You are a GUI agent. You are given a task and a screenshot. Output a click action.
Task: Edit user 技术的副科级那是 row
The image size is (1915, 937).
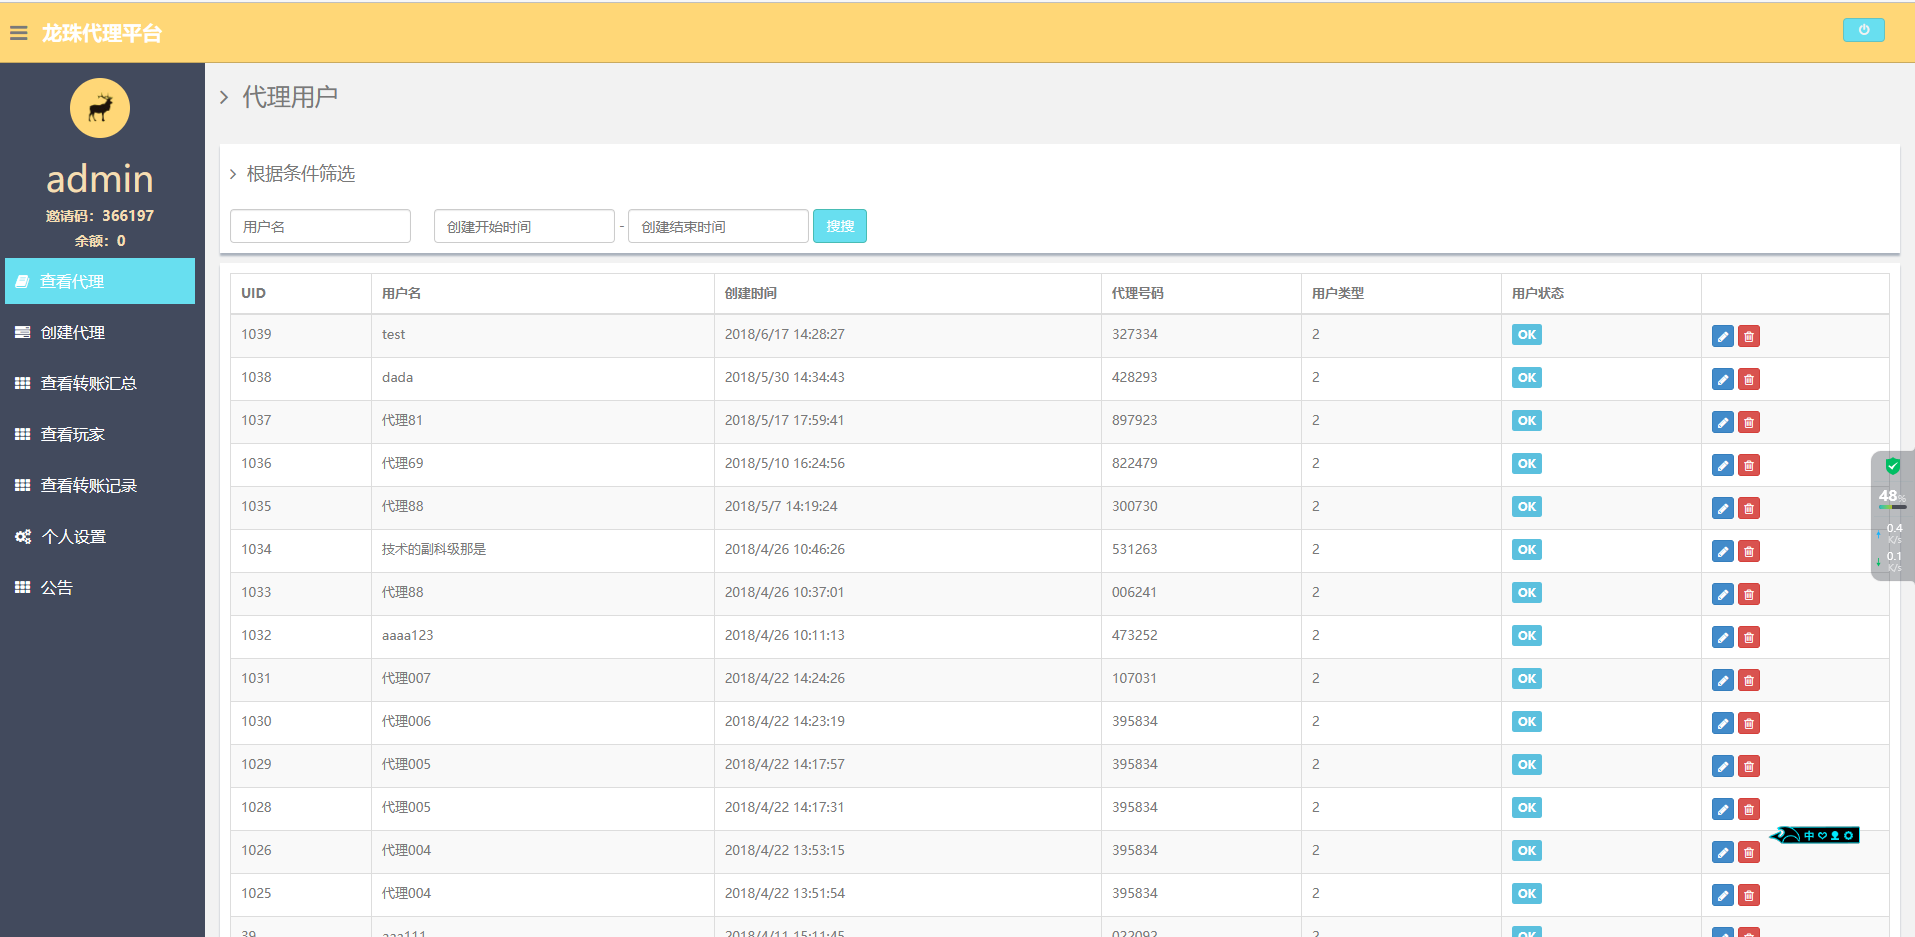pos(1722,551)
